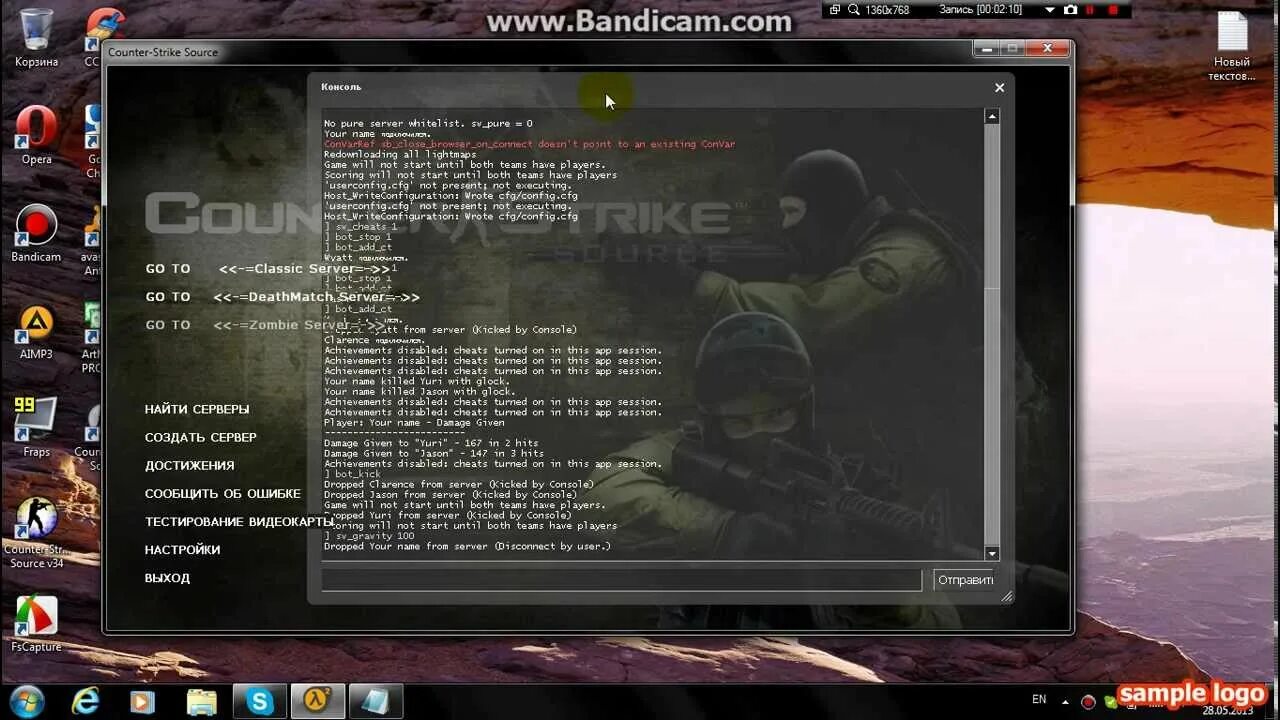
Task: Click the Bandicam camera screenshot icon
Action: point(1071,9)
